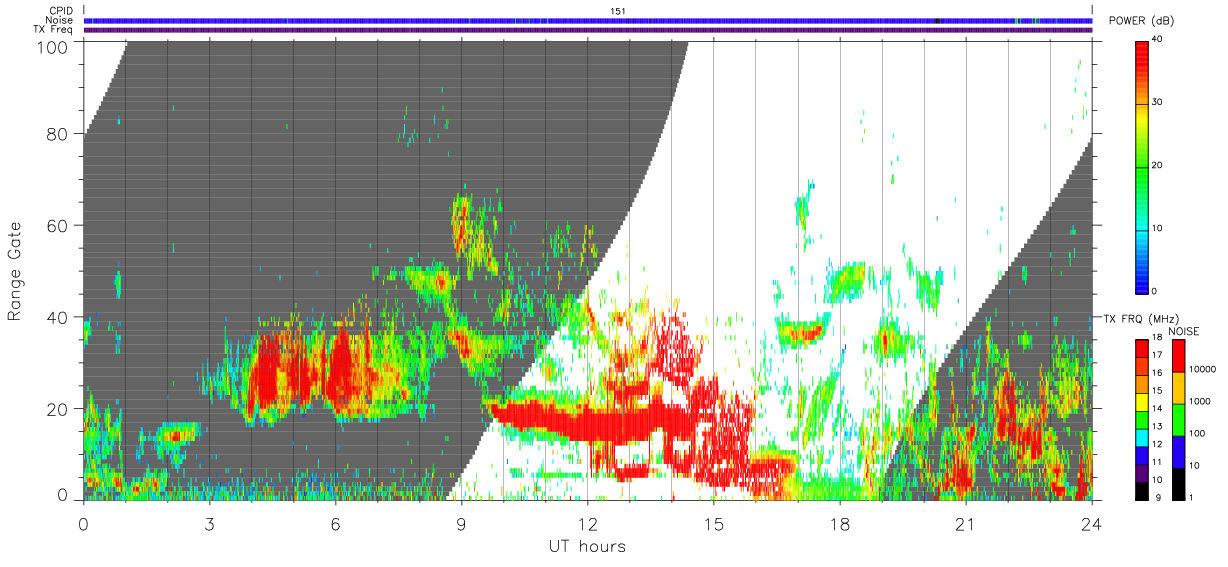Click the TX Freq row label
1228x567 pixels.
click(x=54, y=29)
